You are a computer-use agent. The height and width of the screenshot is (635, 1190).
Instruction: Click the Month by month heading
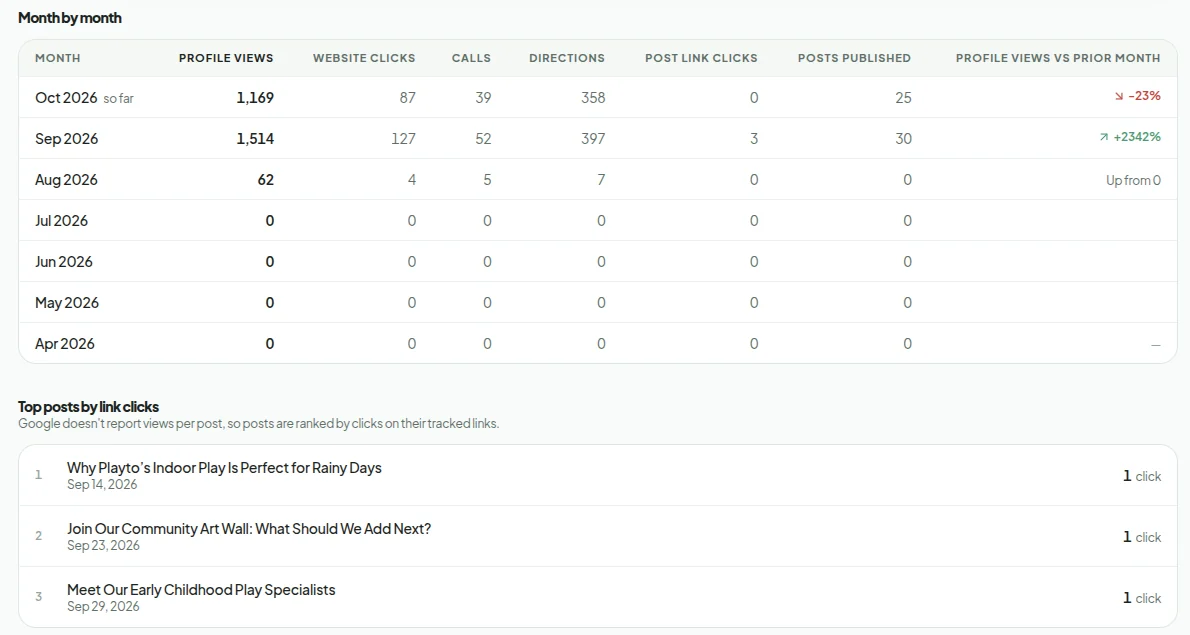tap(70, 17)
